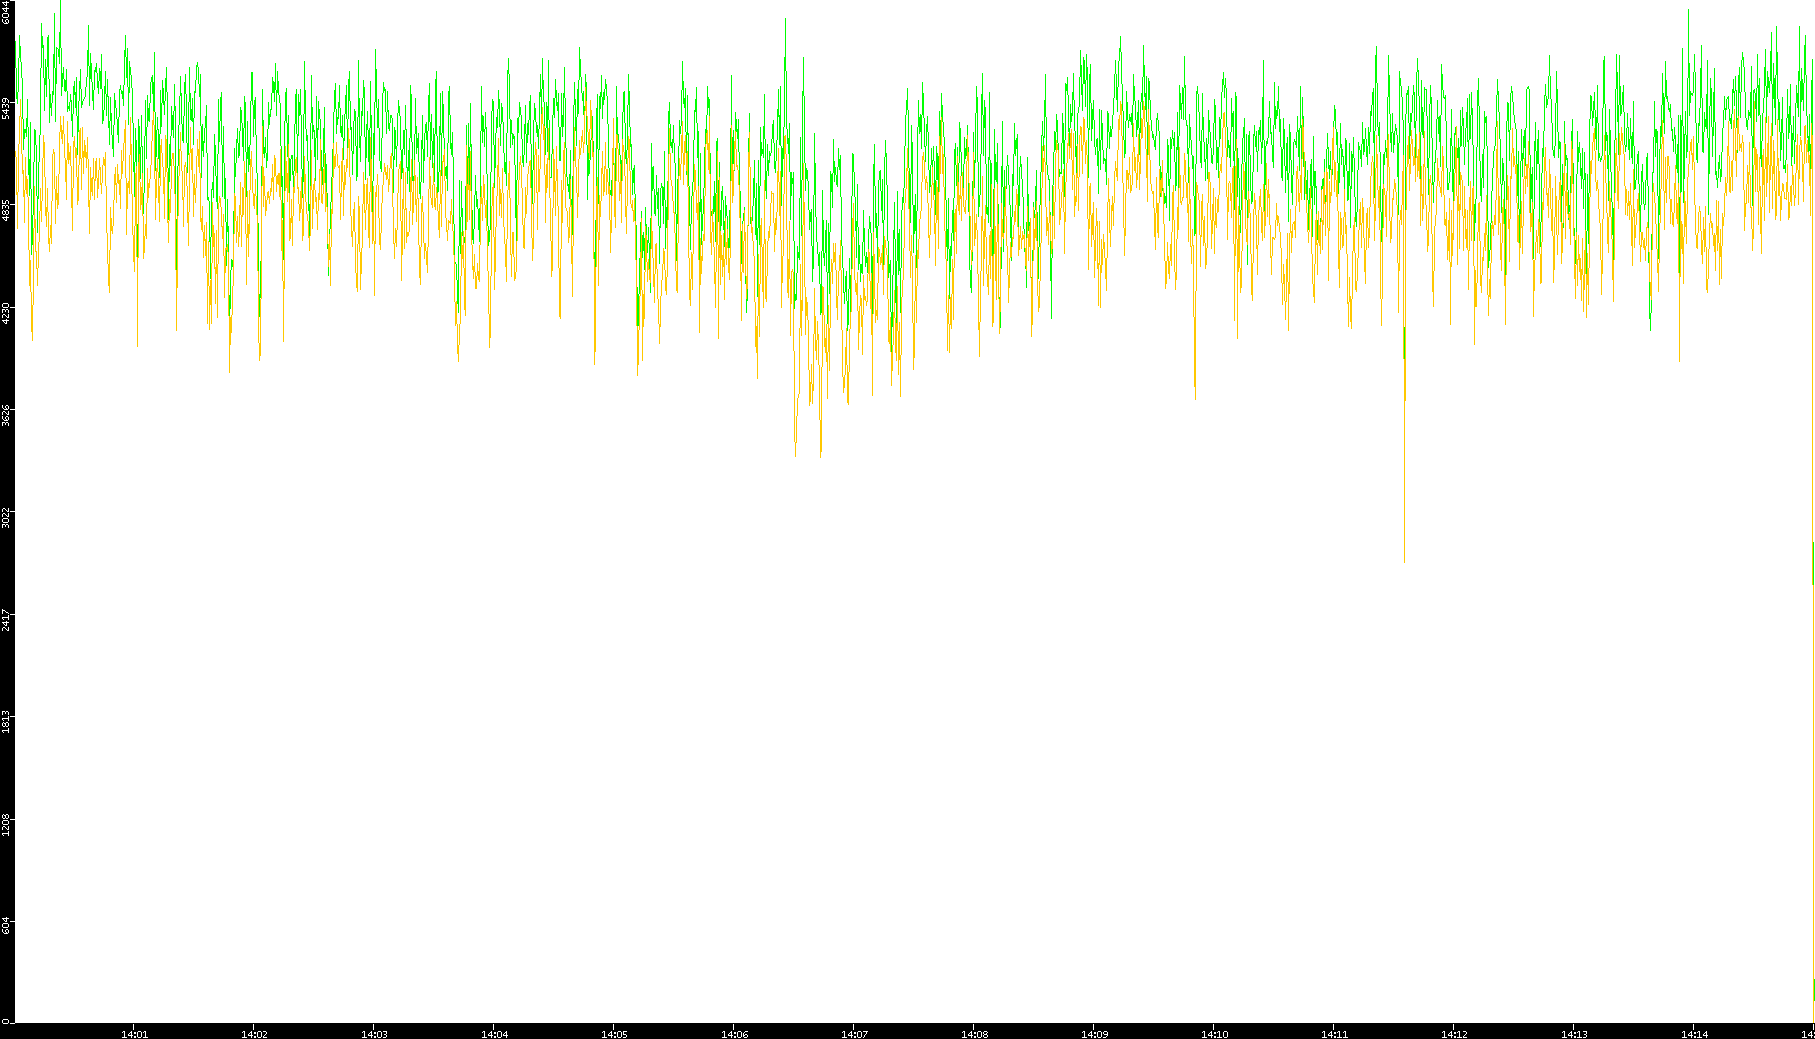This screenshot has height=1039, width=1815.
Task: Select the 1208 vertical axis label
Action: coord(6,825)
